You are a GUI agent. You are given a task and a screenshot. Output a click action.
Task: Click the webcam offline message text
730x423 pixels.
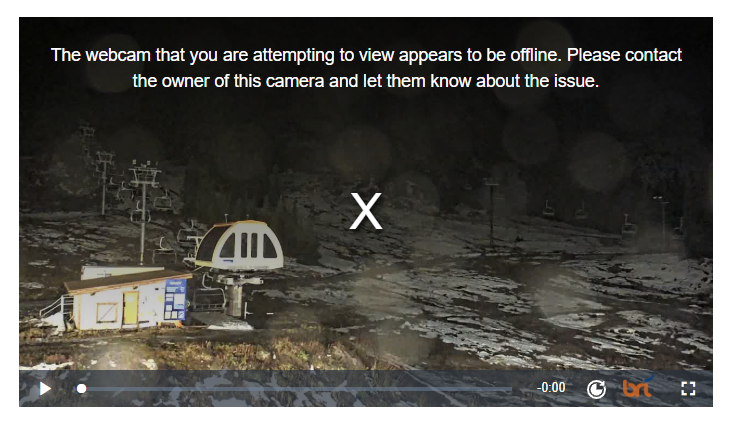click(366, 68)
